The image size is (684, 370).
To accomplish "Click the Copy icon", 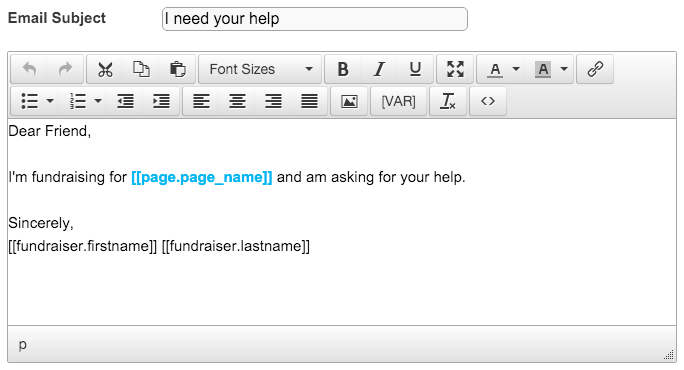I will tap(141, 69).
